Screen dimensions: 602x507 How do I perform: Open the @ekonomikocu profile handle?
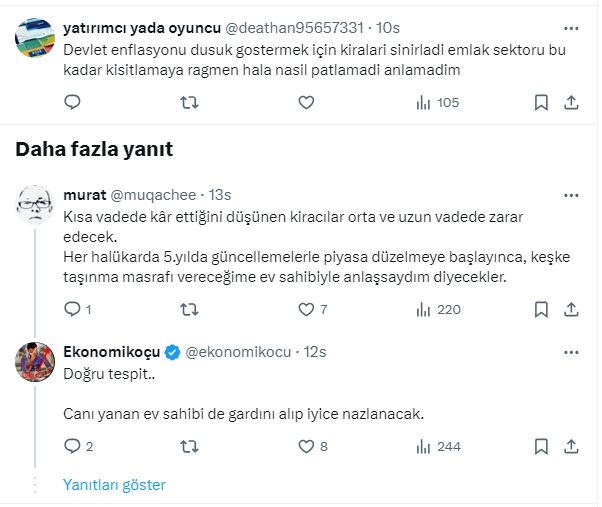(x=238, y=352)
